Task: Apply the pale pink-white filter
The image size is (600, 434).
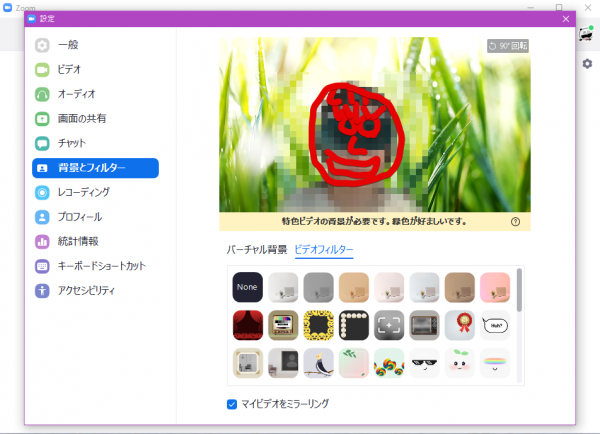Action: click(x=389, y=287)
